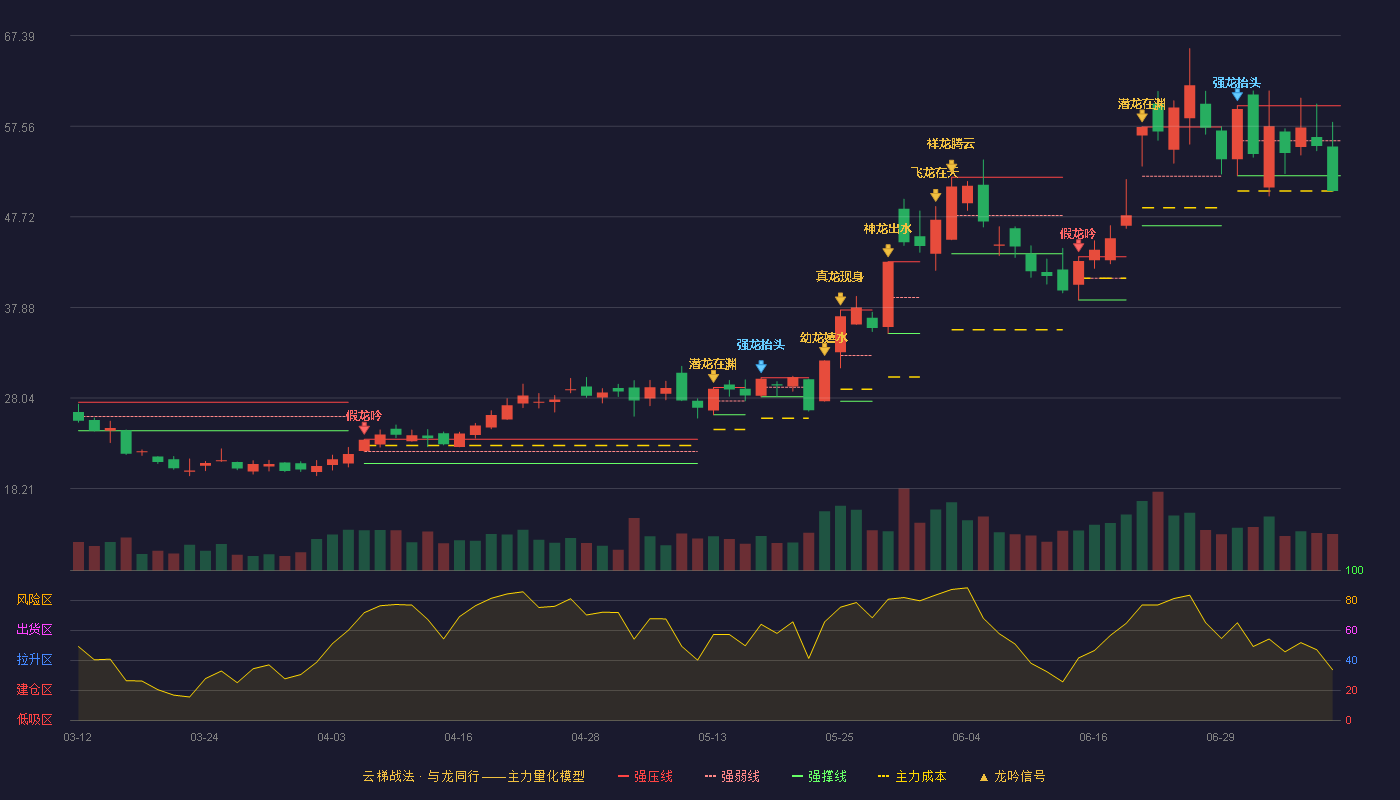The height and width of the screenshot is (800, 1400).
Task: Toggle the 主力成本 legend series
Action: pyautogui.click(x=912, y=776)
